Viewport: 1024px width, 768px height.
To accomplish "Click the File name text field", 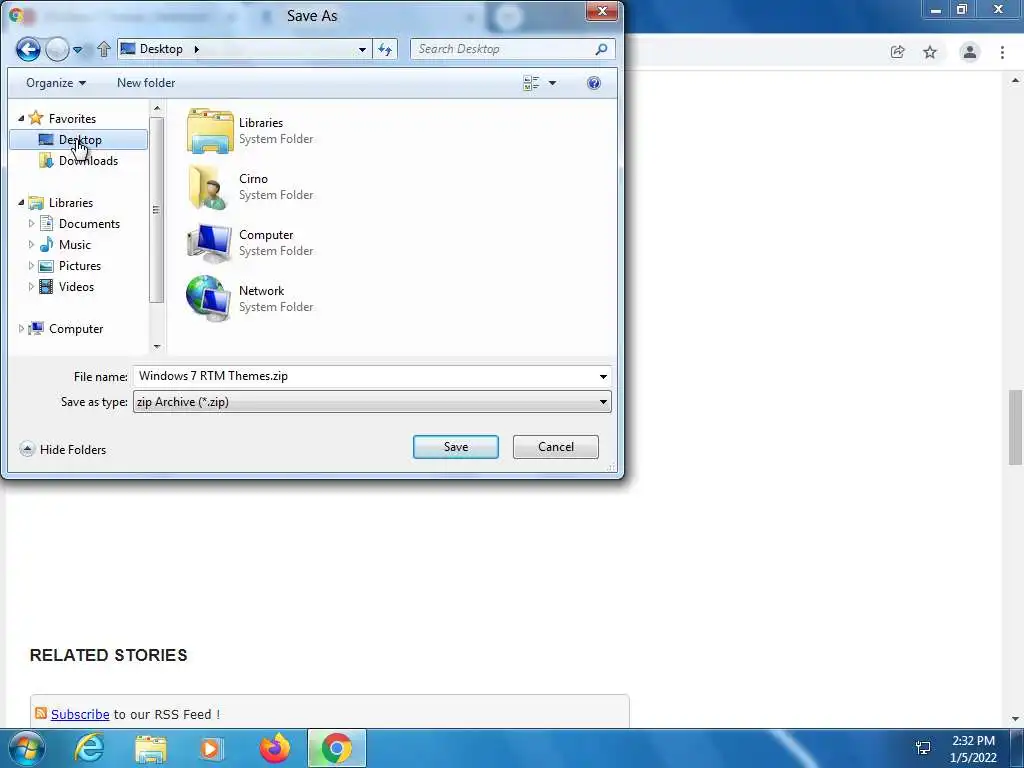I will tap(364, 376).
